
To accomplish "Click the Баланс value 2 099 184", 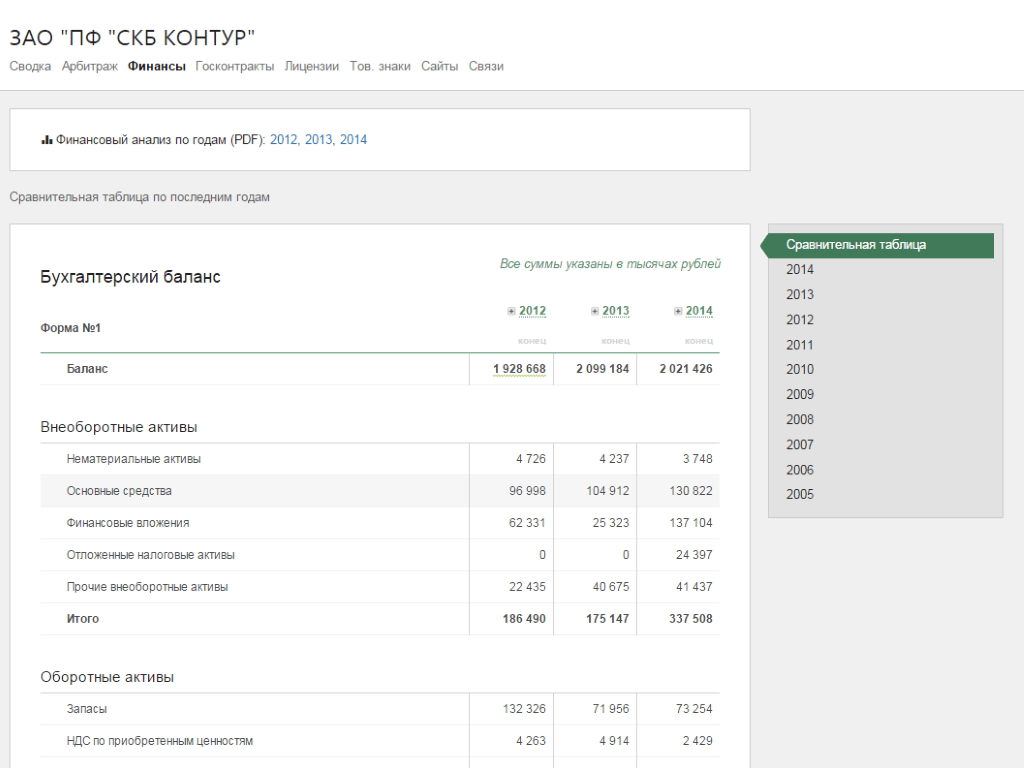I will tap(603, 369).
